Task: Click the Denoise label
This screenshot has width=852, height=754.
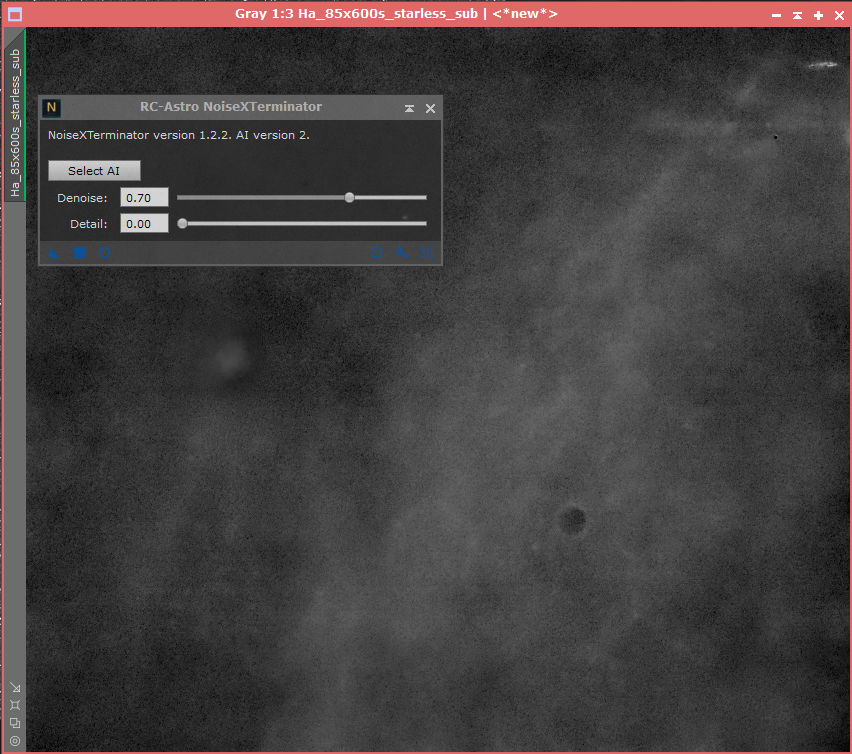Action: point(82,198)
